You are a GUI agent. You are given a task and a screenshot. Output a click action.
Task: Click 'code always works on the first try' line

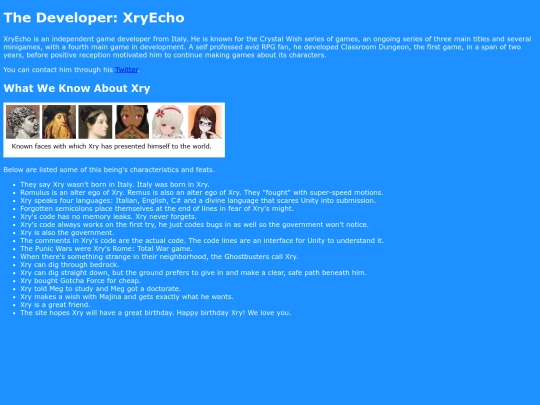pyautogui.click(x=194, y=225)
